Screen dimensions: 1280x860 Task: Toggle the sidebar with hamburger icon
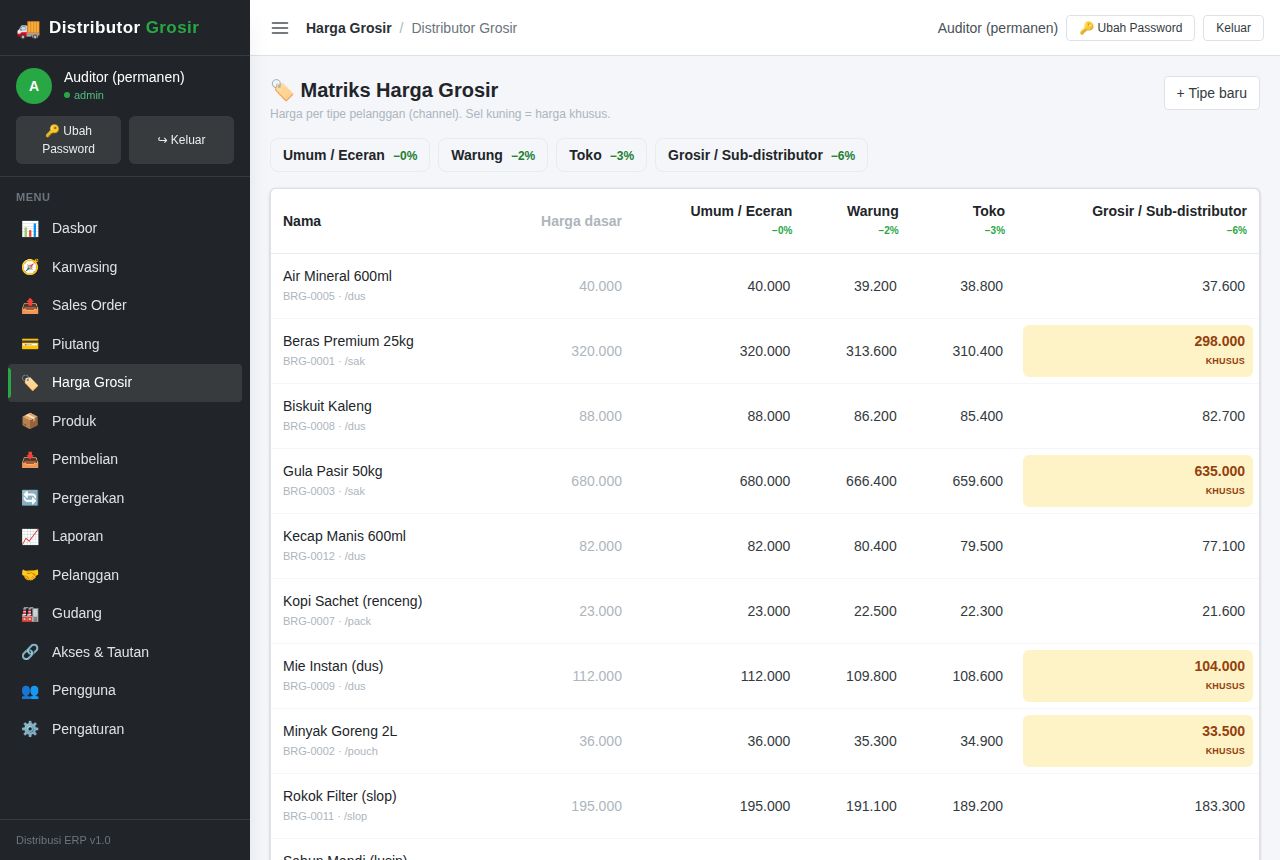click(280, 28)
